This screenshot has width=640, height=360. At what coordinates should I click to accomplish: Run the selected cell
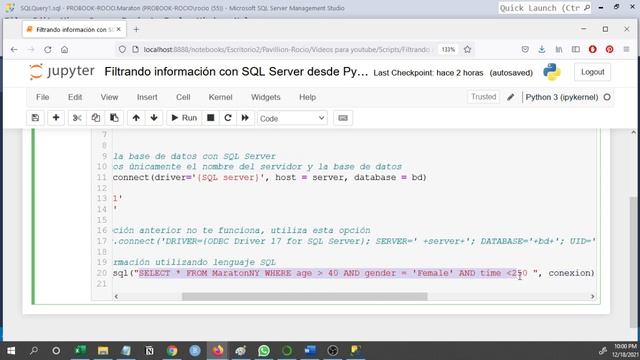184,118
